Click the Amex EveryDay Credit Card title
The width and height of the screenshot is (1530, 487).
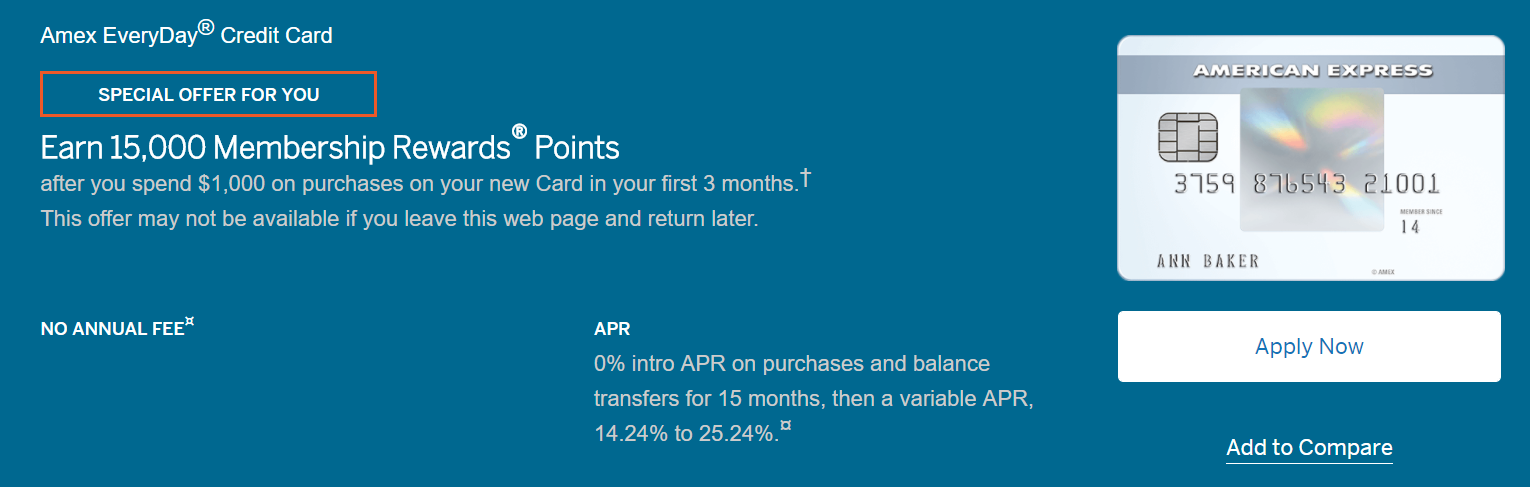tap(186, 34)
